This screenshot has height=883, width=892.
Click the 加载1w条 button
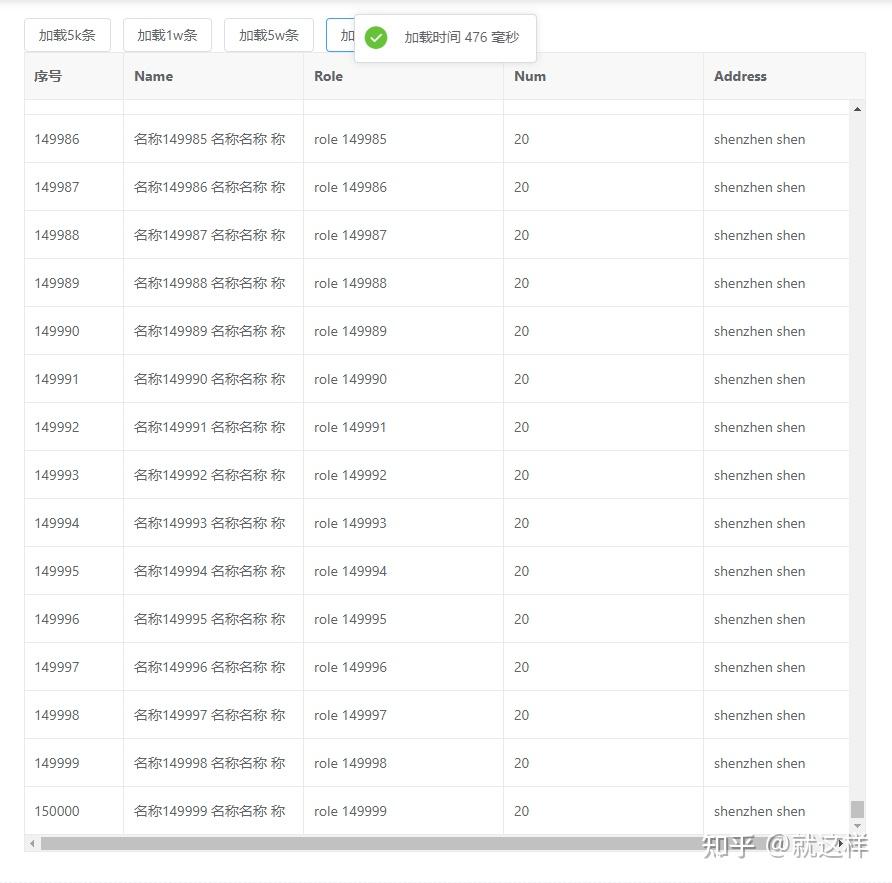(167, 34)
